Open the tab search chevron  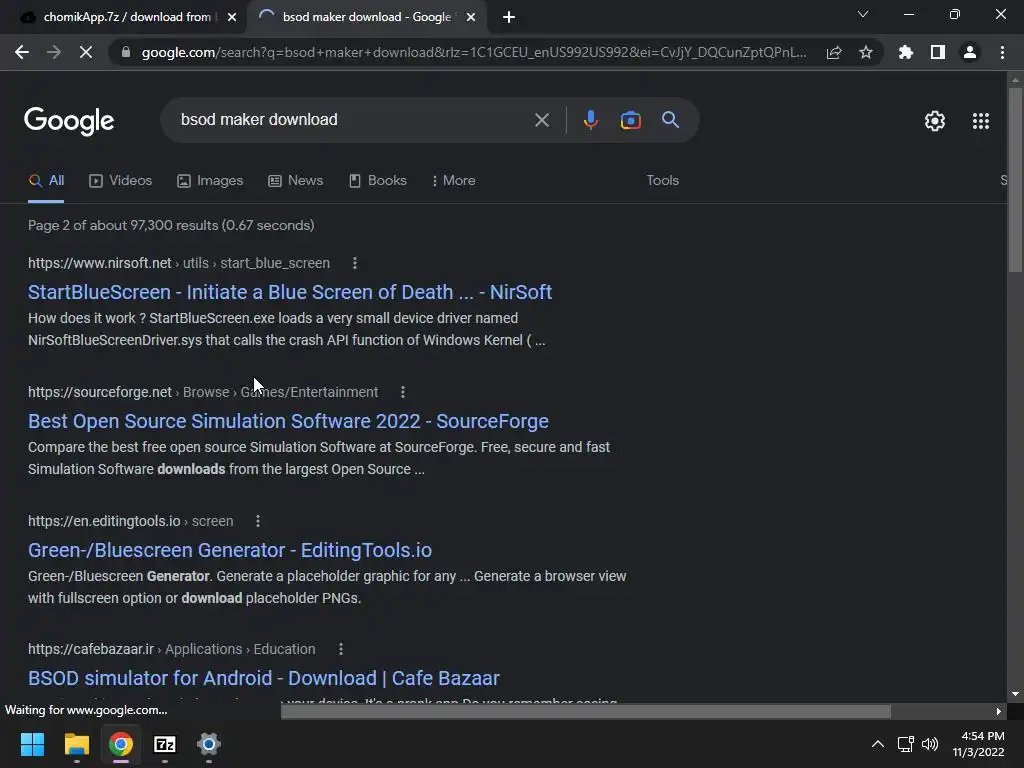pyautogui.click(x=863, y=14)
